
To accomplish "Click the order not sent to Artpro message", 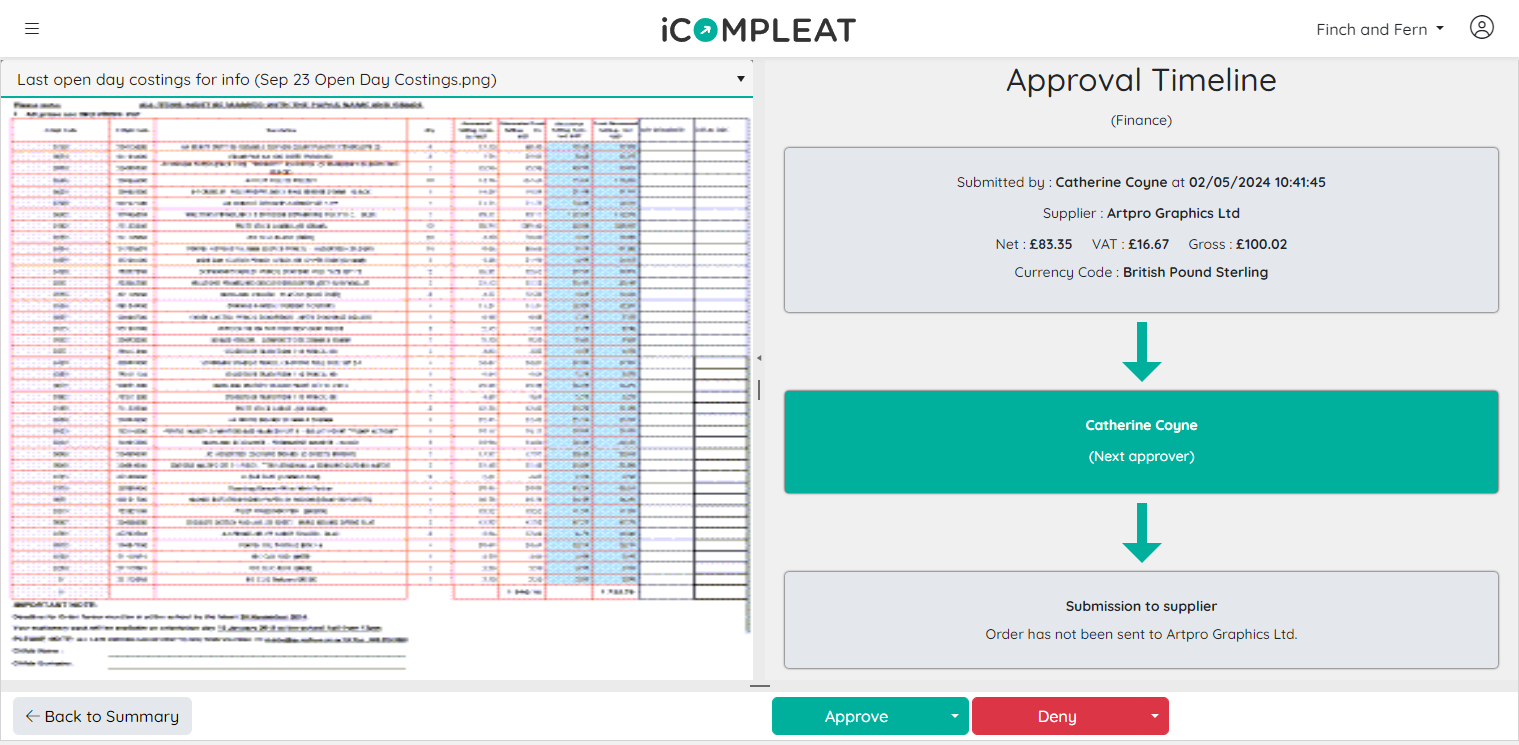I will 1141,634.
